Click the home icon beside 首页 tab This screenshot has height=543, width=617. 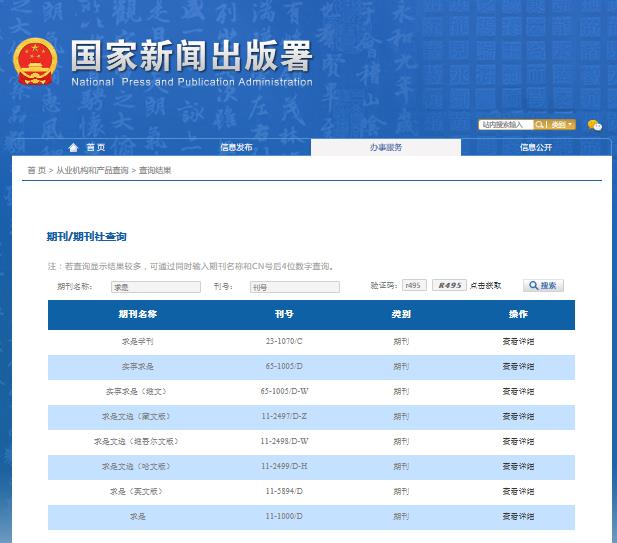[x=73, y=148]
